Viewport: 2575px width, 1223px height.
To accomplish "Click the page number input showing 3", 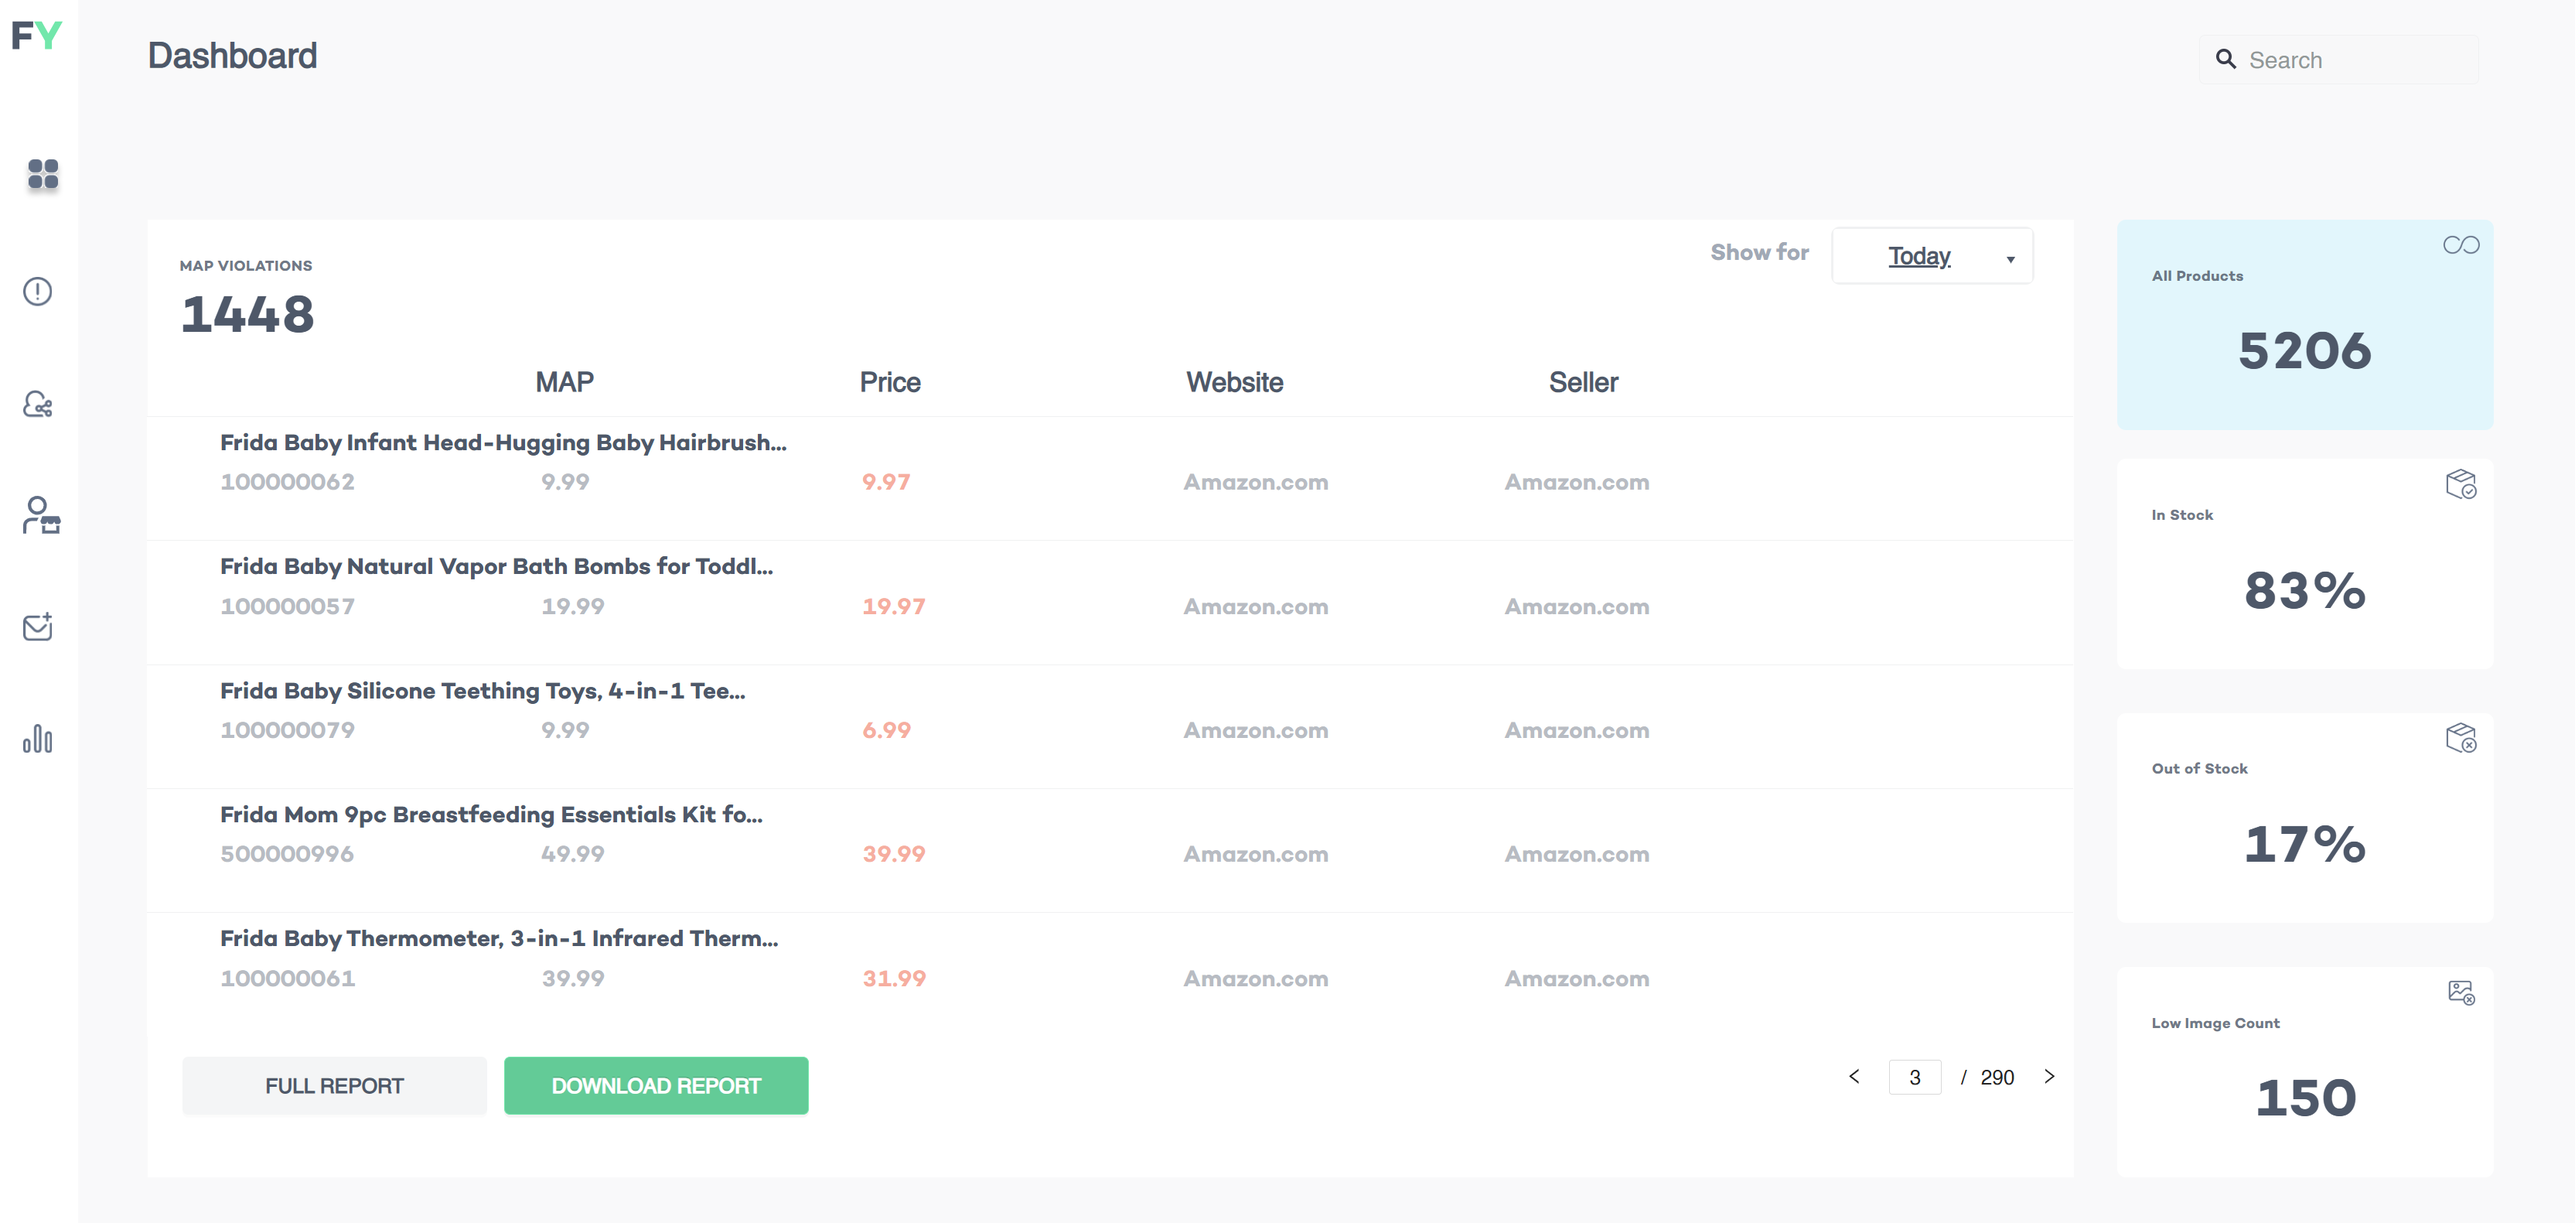I will click(x=1915, y=1077).
